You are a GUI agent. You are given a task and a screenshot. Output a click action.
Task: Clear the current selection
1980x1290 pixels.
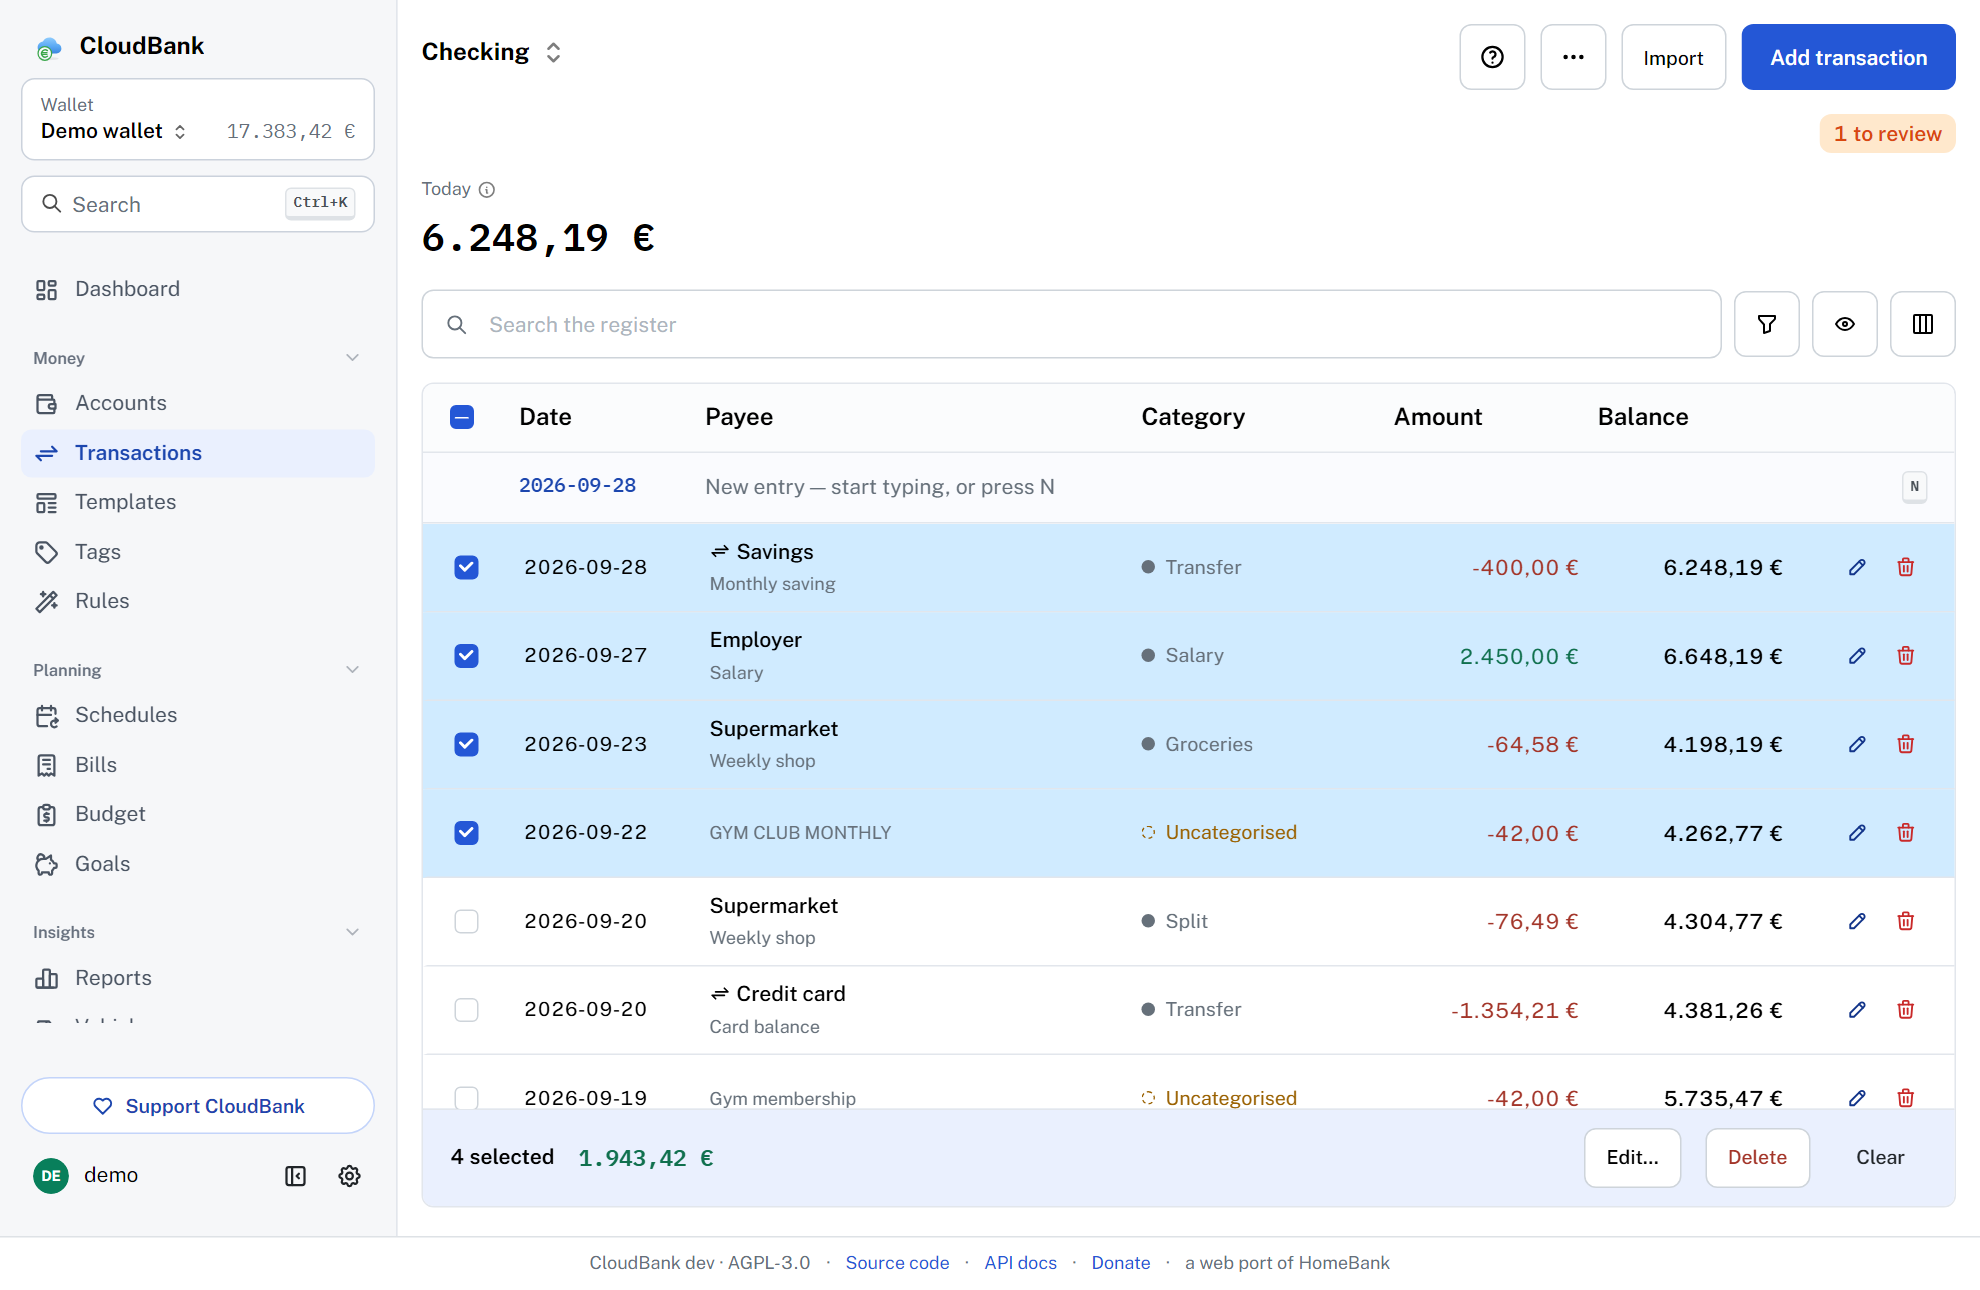1880,1157
